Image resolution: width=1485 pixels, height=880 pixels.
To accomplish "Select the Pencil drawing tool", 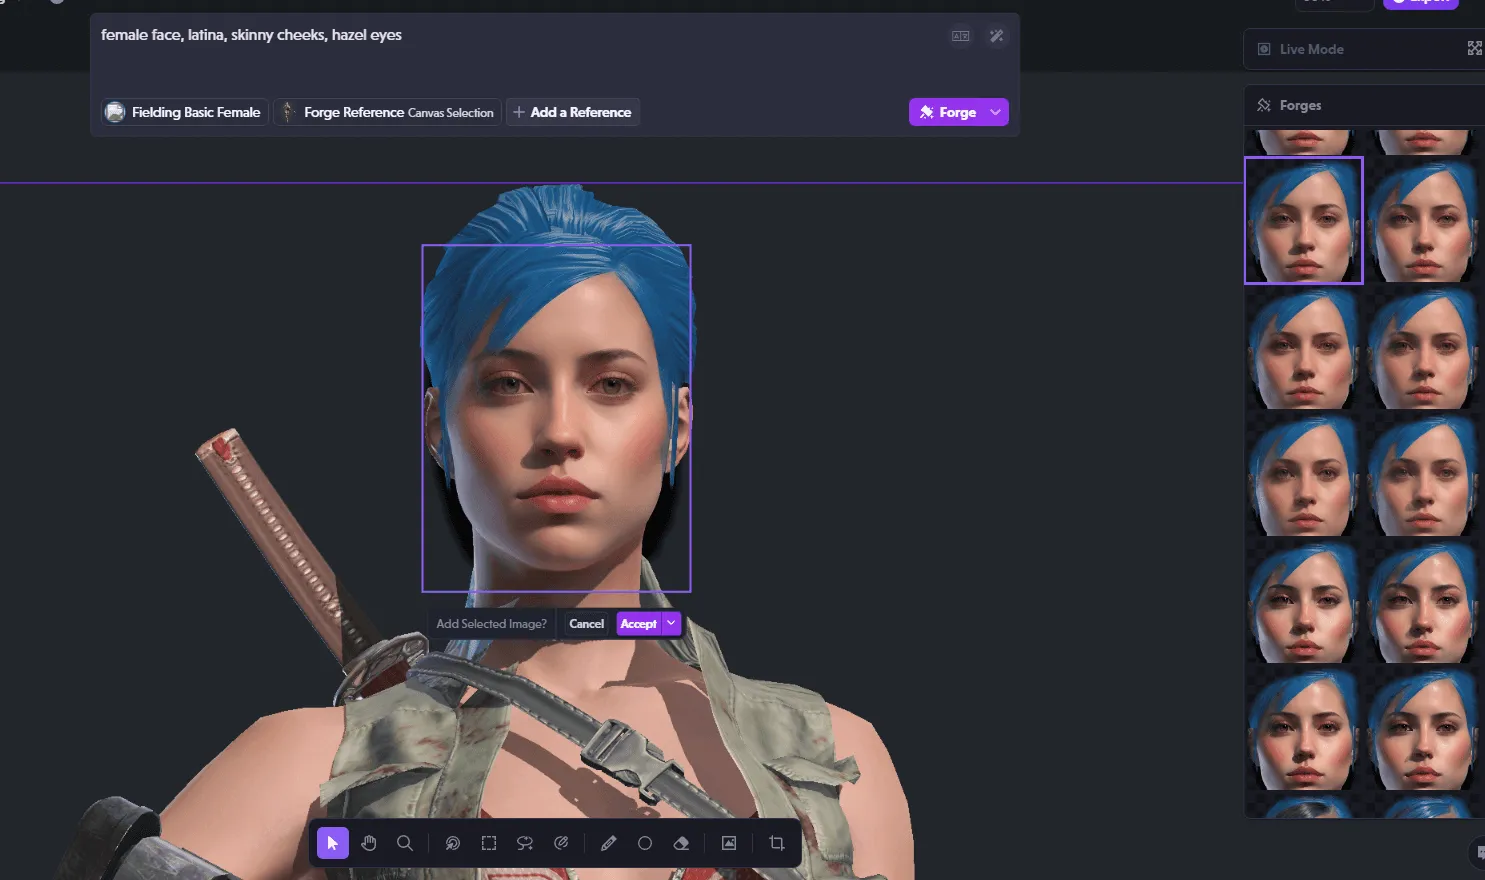I will point(608,843).
